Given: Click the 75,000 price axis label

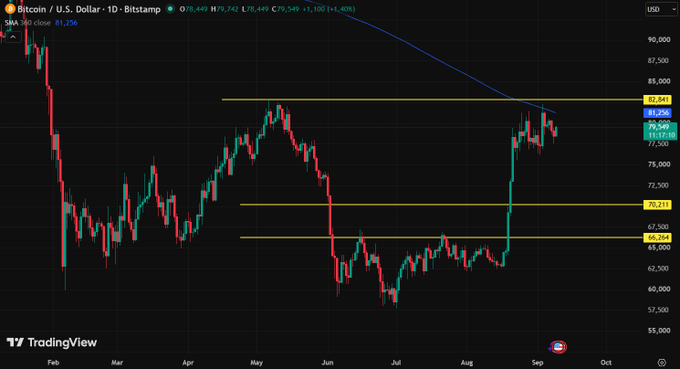Looking at the screenshot, I should coord(658,164).
